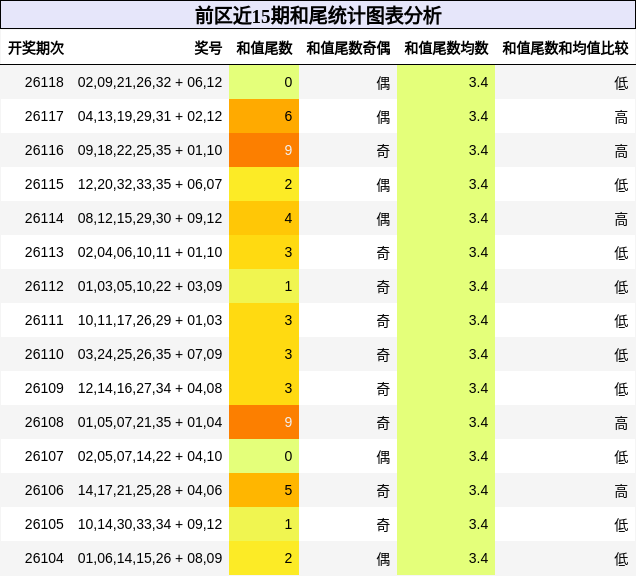Click issue number 26118
Viewport: 636px width, 576px height.
[44, 82]
